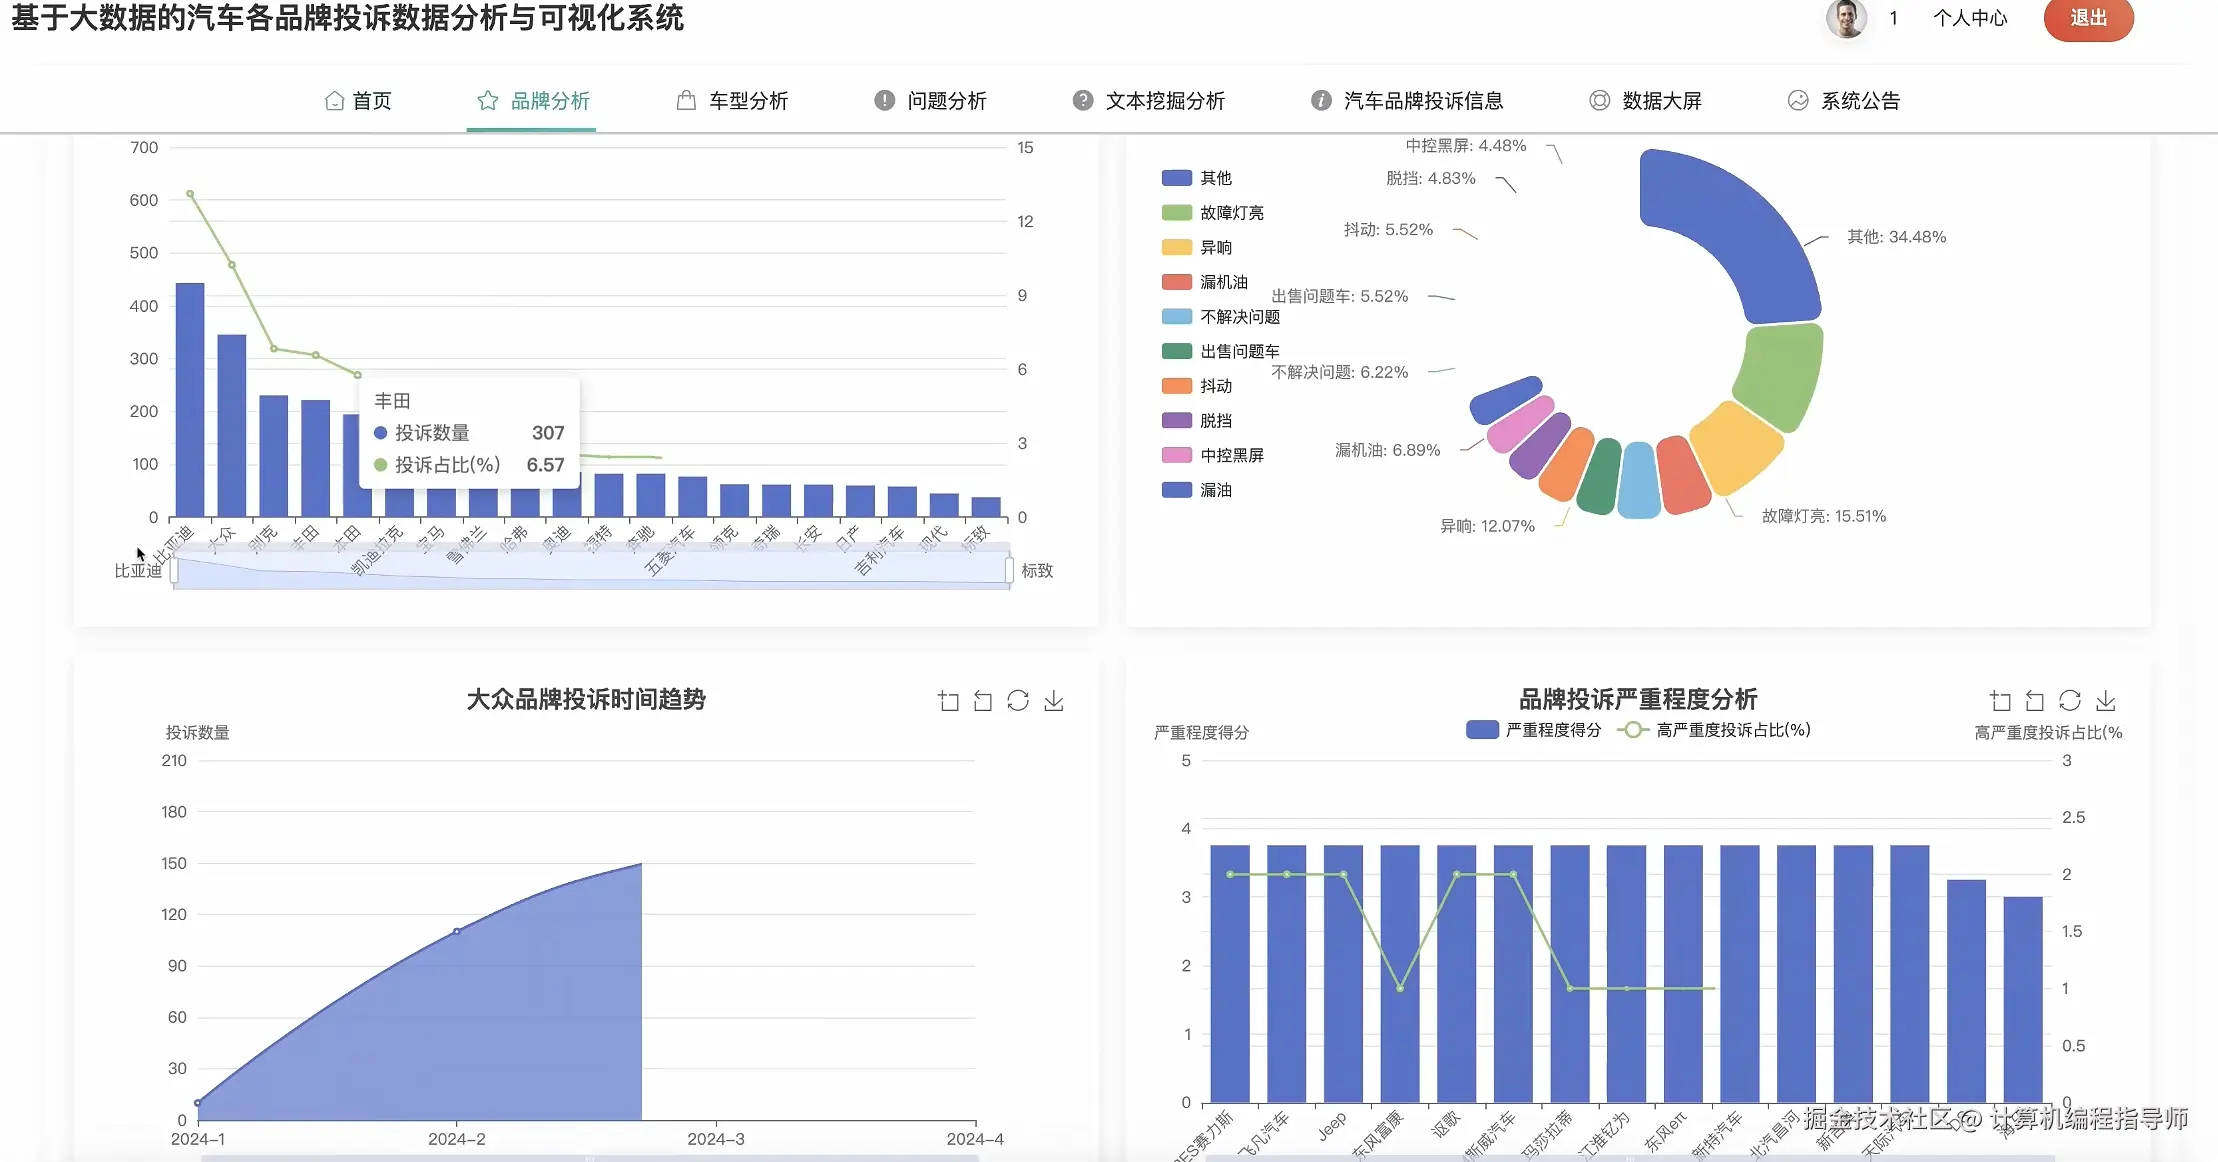Click the left zoom slider handle near 比亚迪
This screenshot has width=2218, height=1162.
(x=174, y=570)
